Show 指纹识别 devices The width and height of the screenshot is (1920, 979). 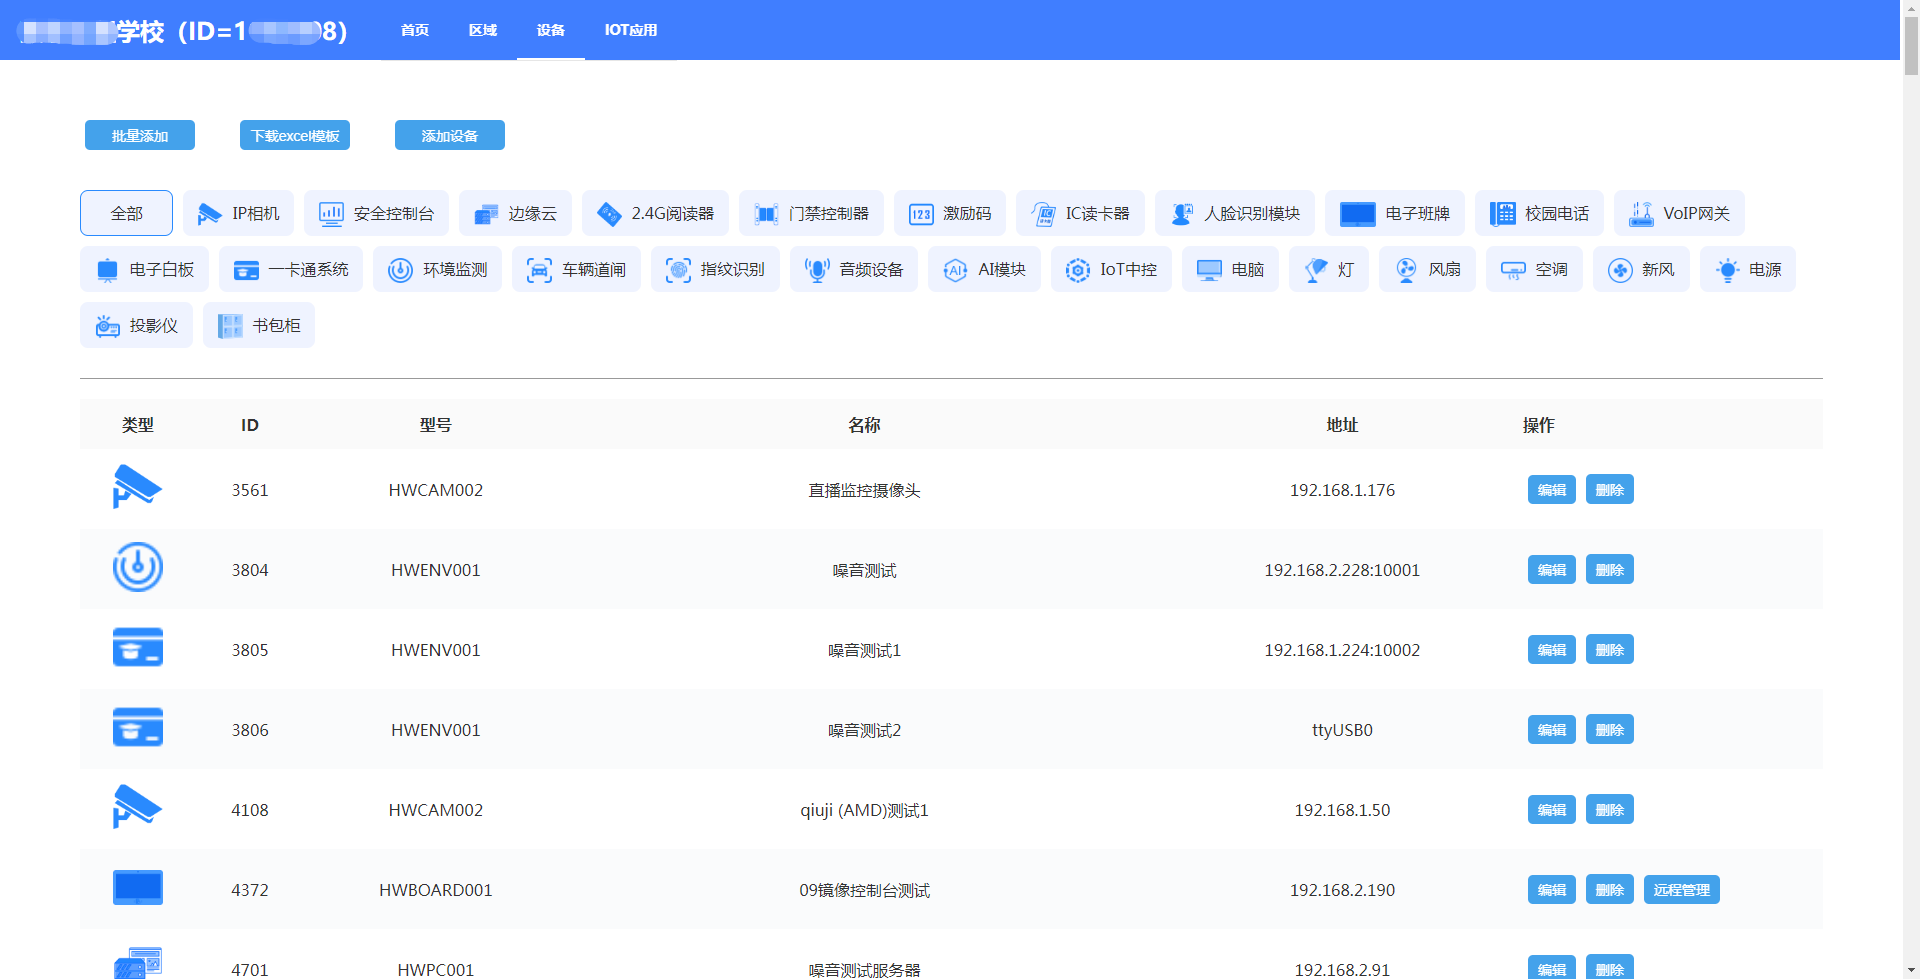click(715, 270)
